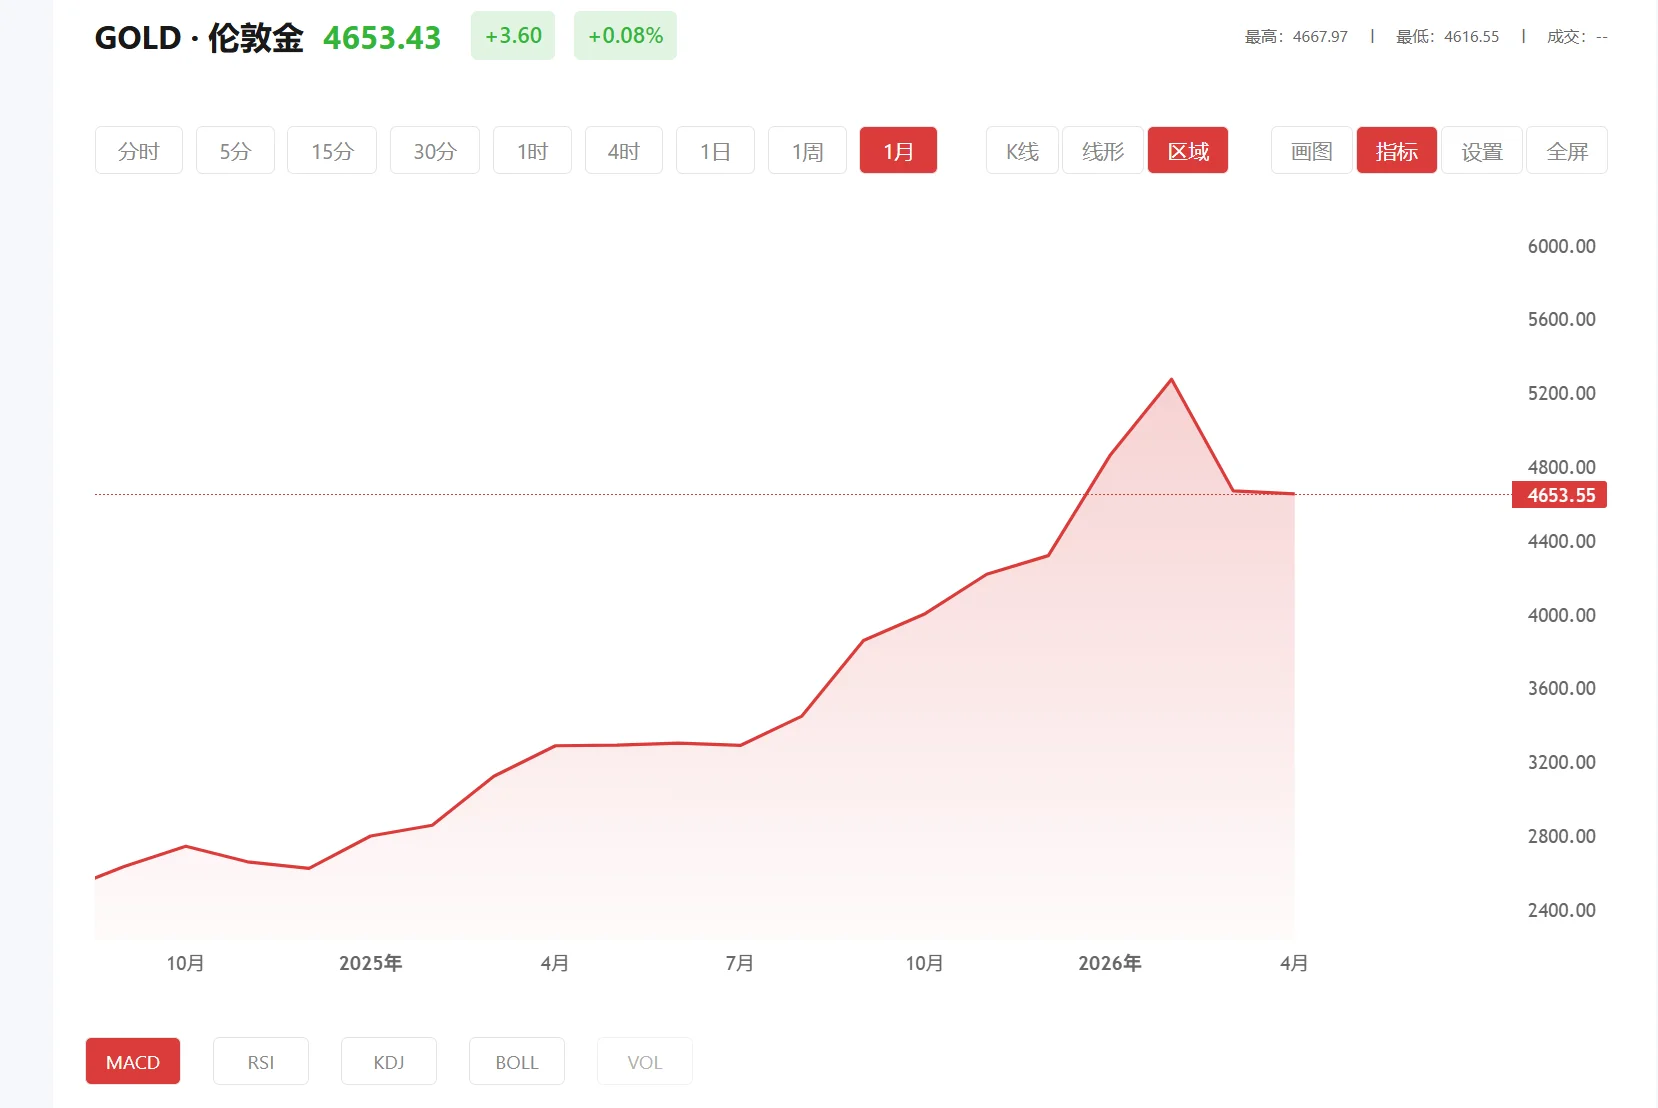
Task: Switch chart to K线 candlestick style
Action: (x=1021, y=150)
